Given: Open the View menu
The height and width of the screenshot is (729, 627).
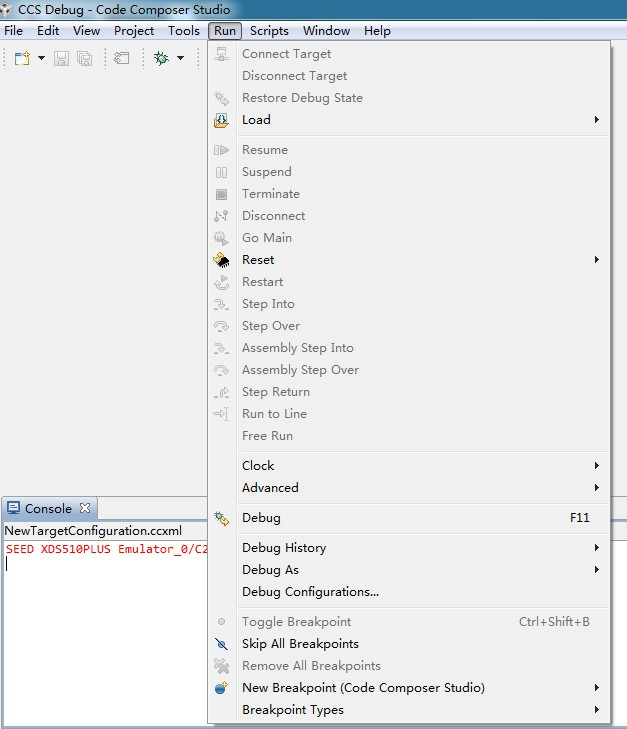Looking at the screenshot, I should pyautogui.click(x=86, y=31).
